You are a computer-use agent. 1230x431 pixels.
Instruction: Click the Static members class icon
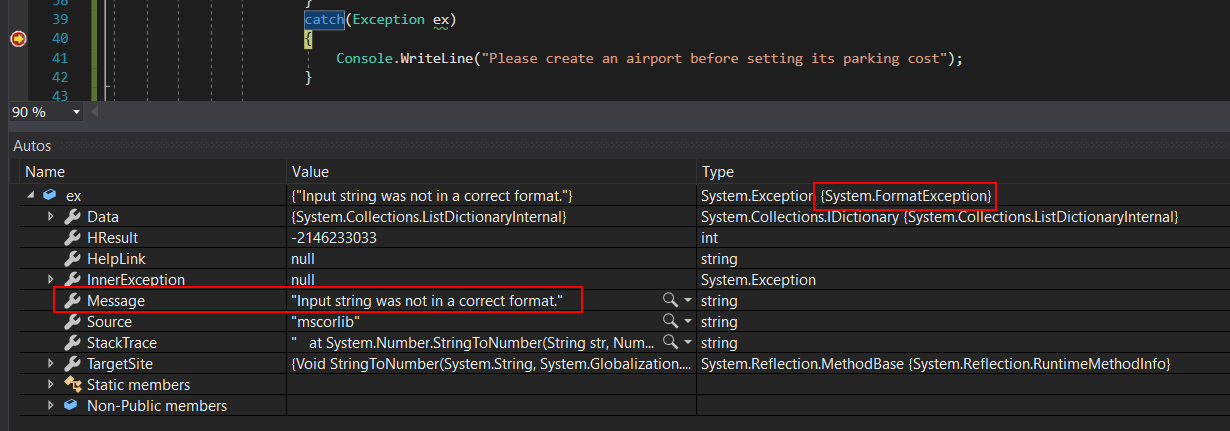72,385
